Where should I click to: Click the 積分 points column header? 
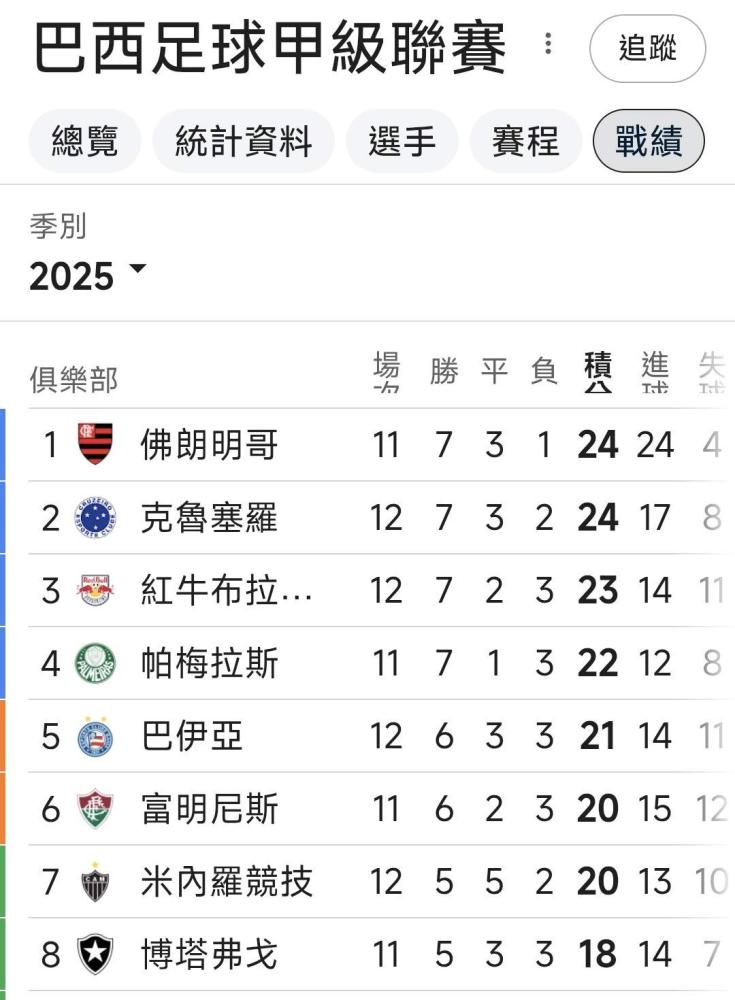coord(598,370)
